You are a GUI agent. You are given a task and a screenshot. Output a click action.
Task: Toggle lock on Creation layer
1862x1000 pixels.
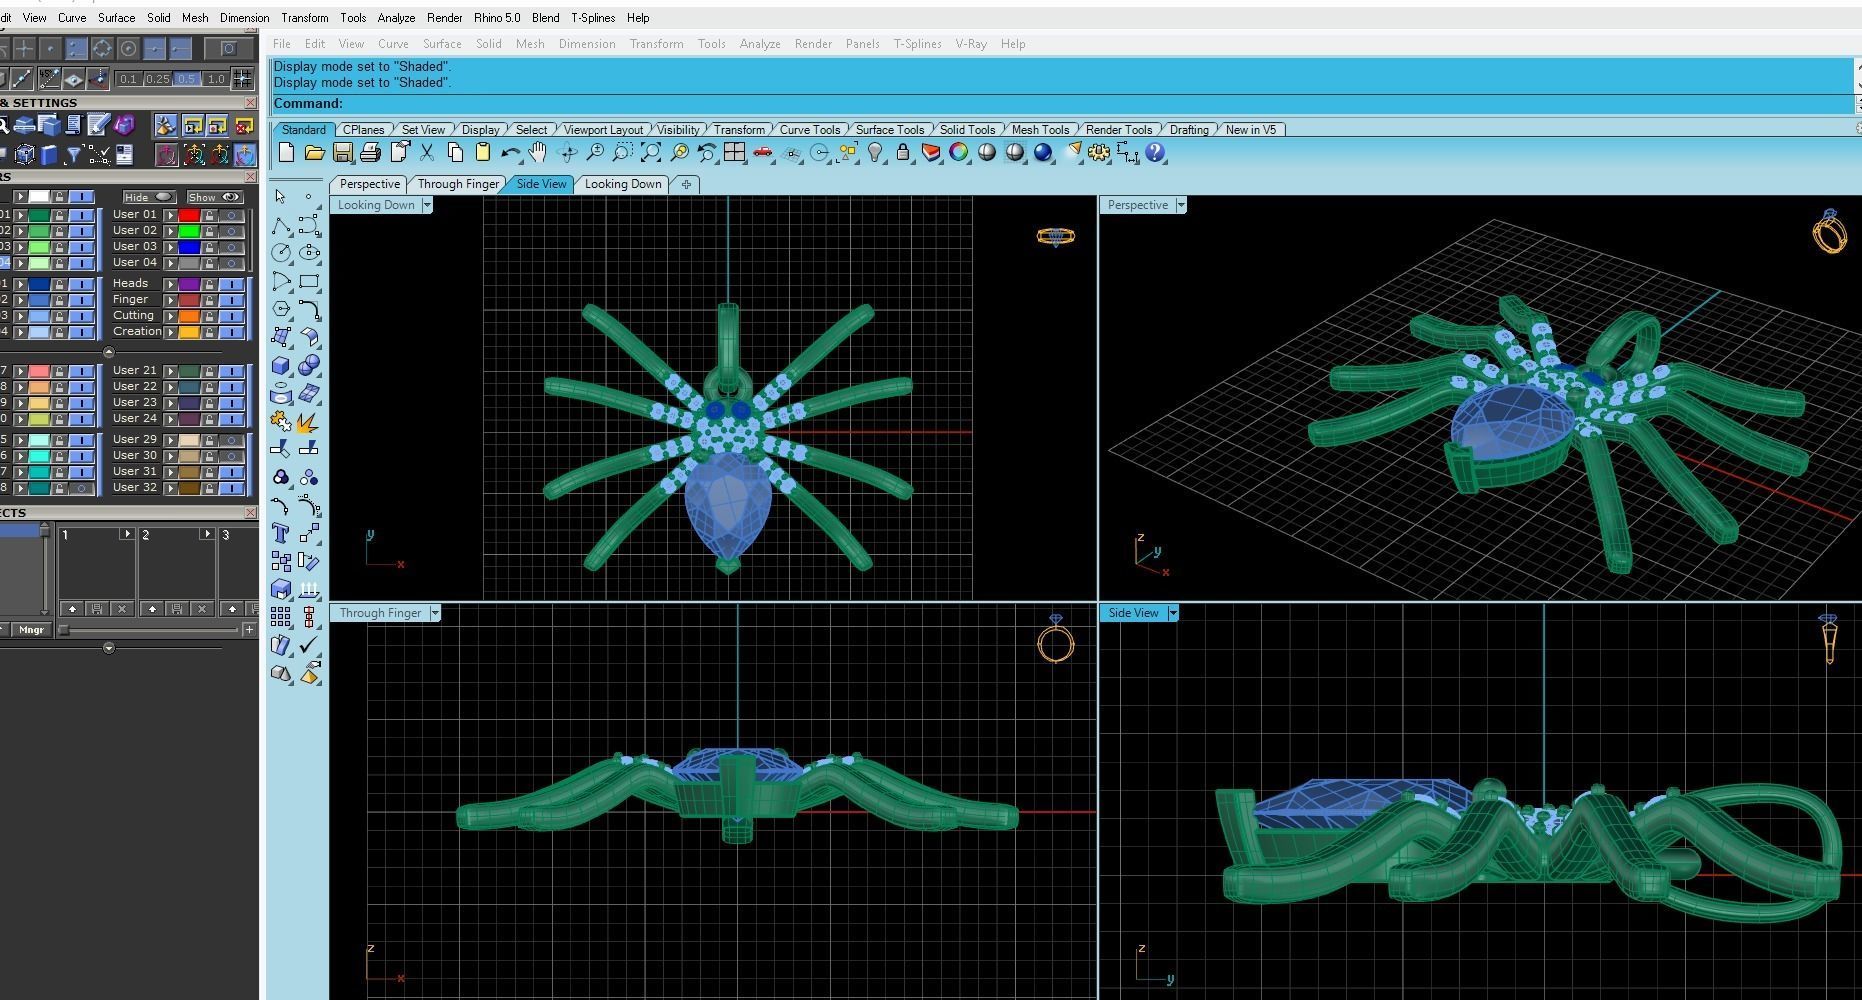pos(210,332)
